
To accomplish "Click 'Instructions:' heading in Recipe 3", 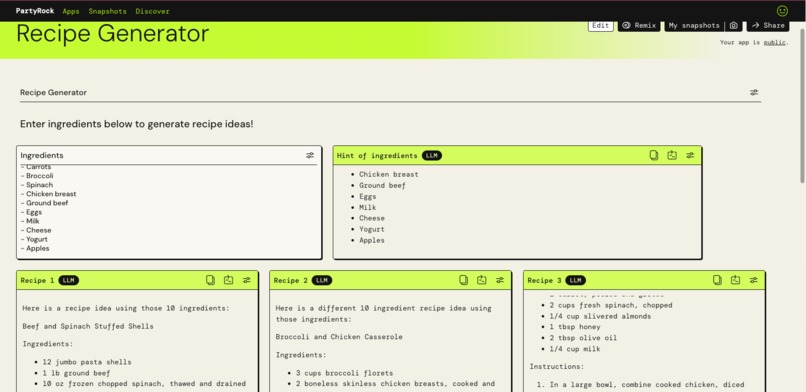I will (x=557, y=367).
